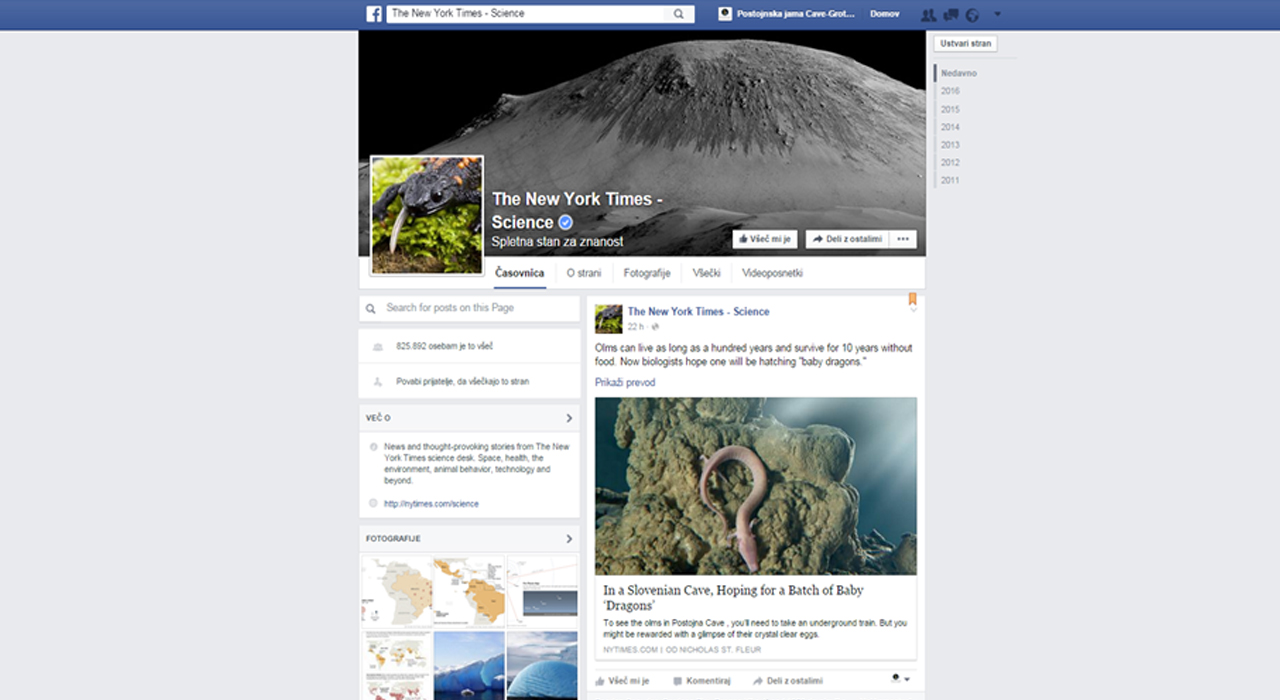Open the blue iceberg photo thumbnail
The image size is (1280, 700).
[469, 665]
